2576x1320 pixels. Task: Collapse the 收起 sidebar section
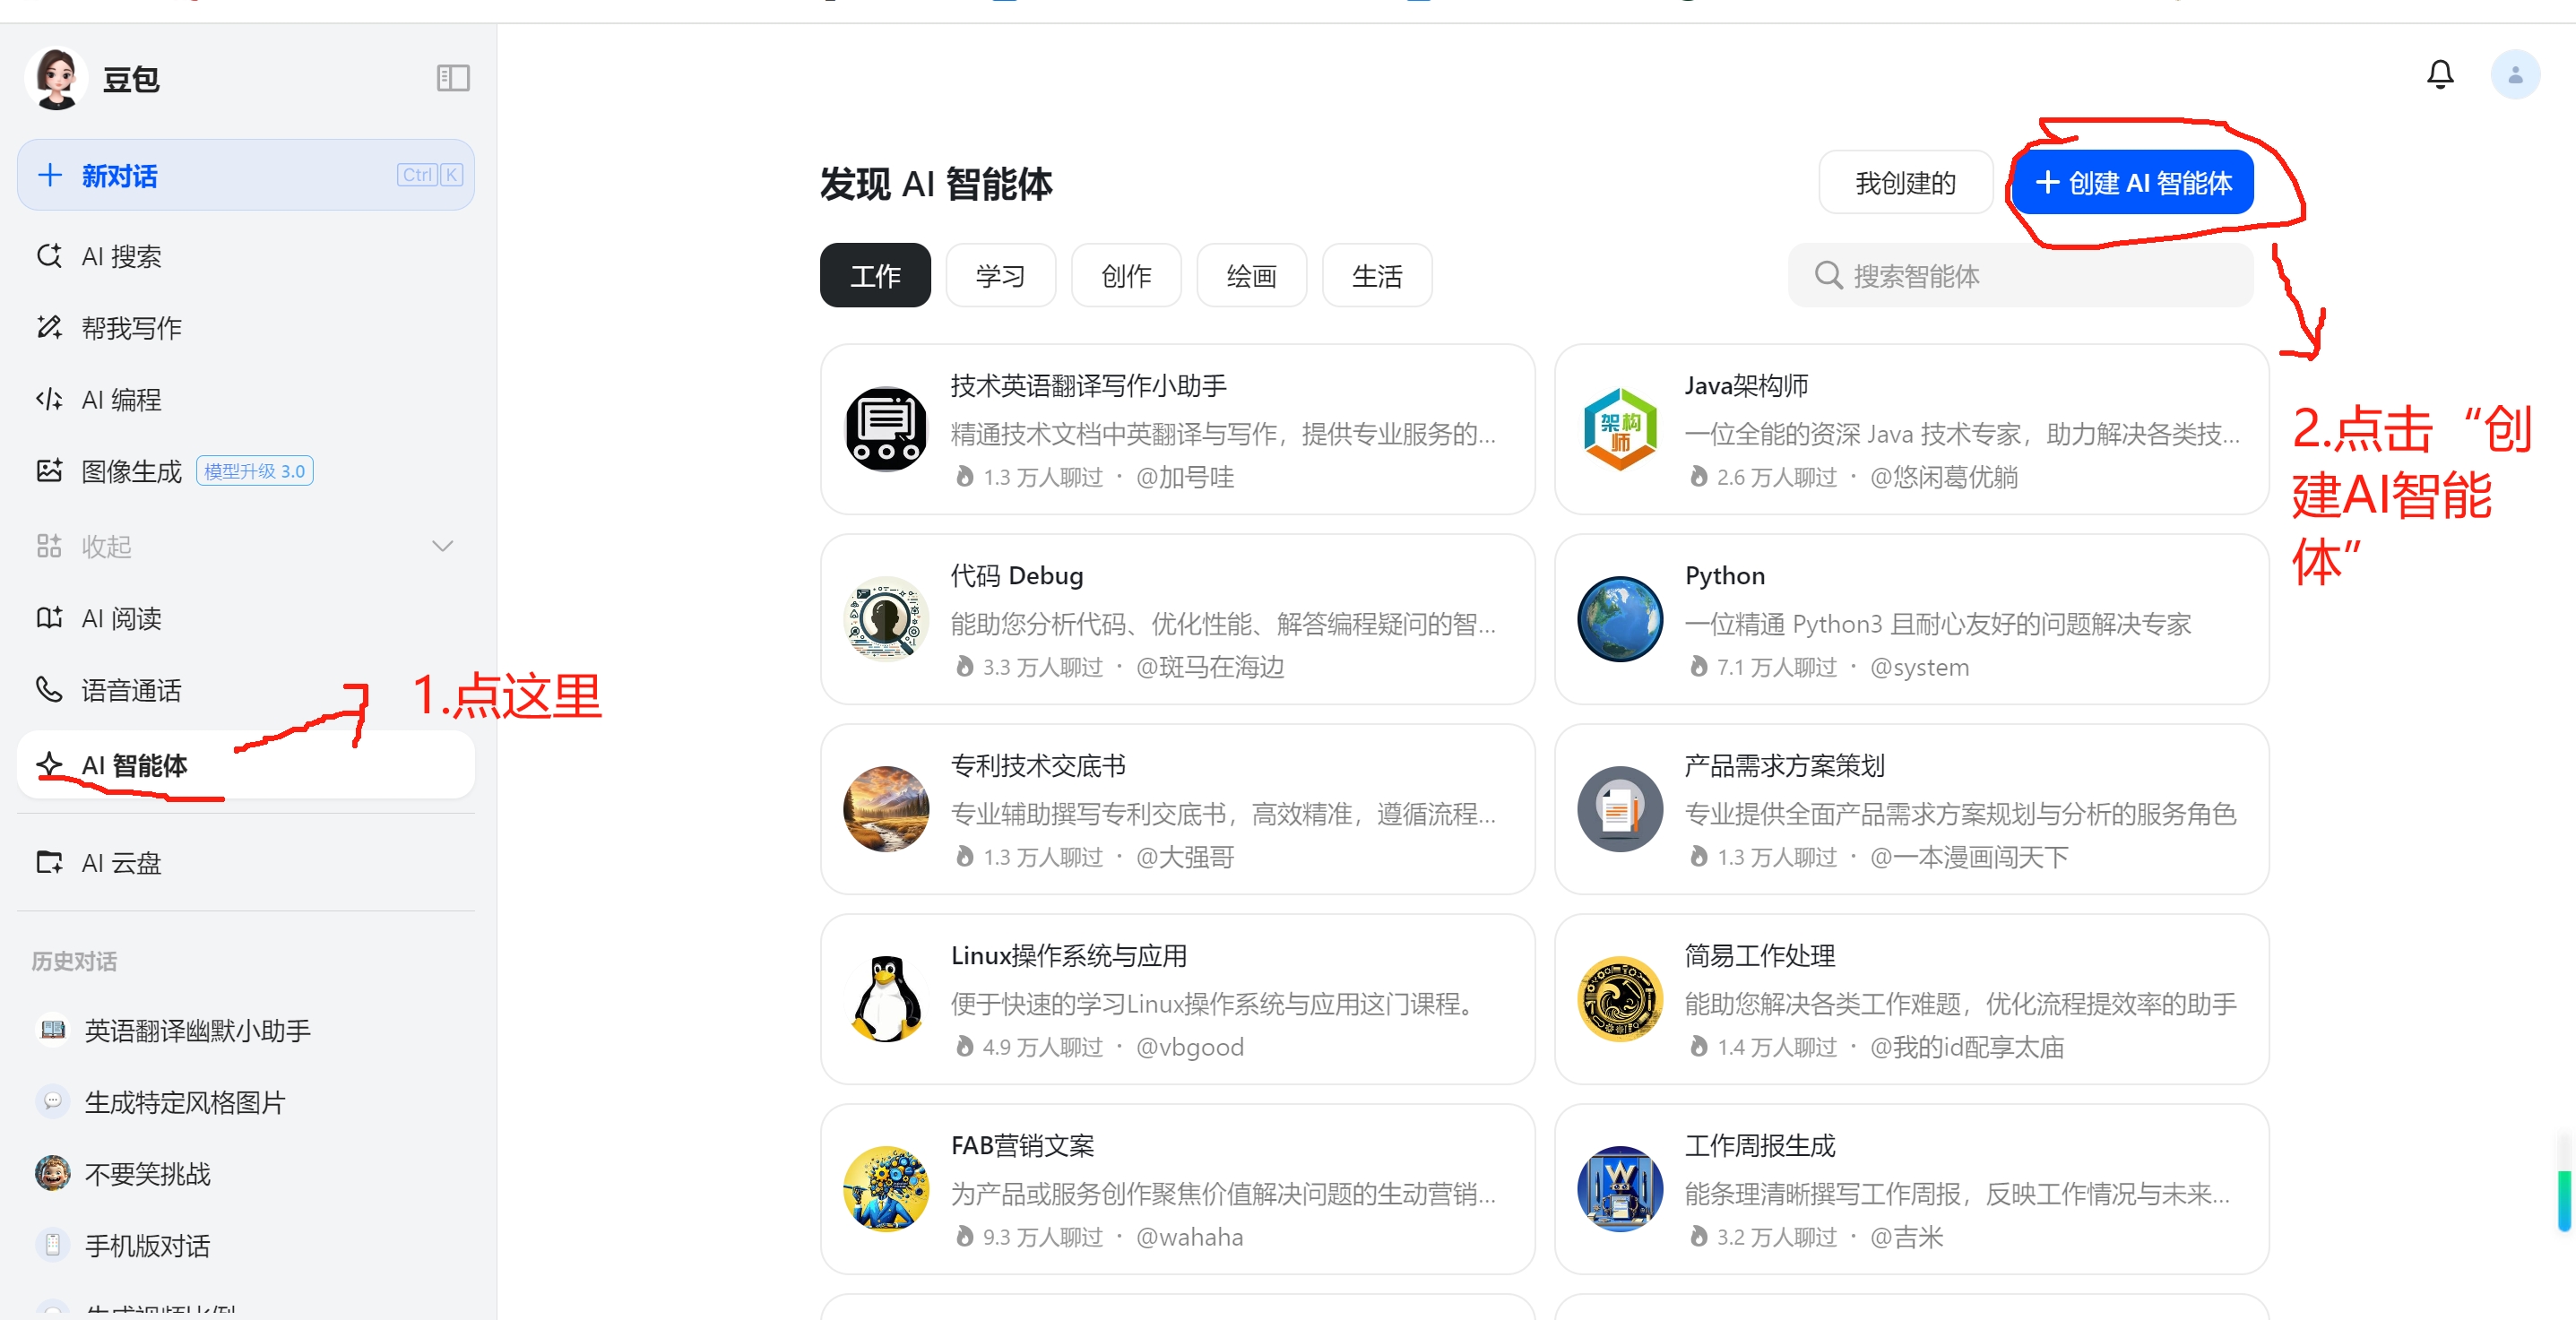click(x=106, y=547)
